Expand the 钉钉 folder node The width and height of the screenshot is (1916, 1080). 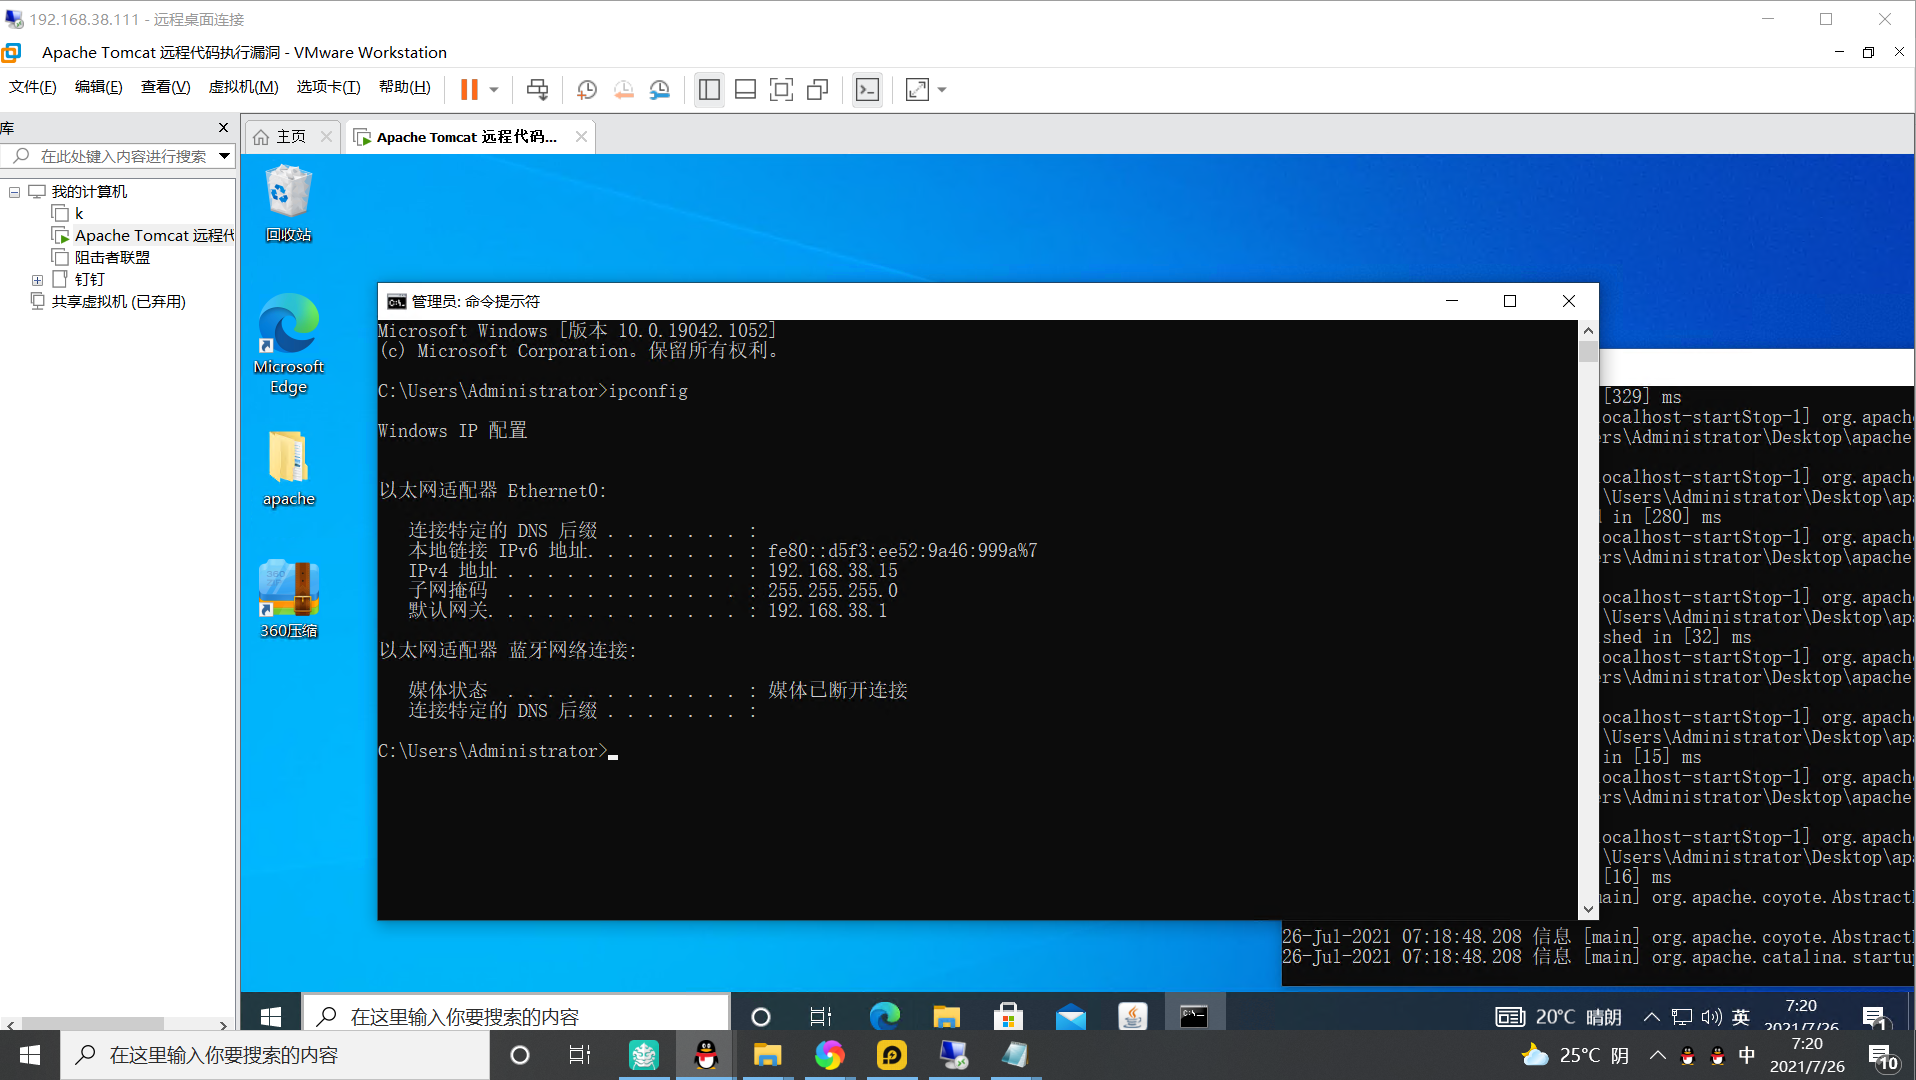click(x=37, y=281)
